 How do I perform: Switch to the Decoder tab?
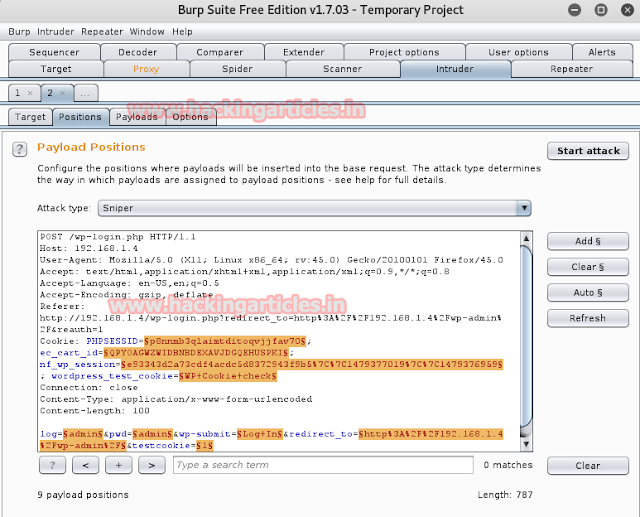(x=138, y=52)
